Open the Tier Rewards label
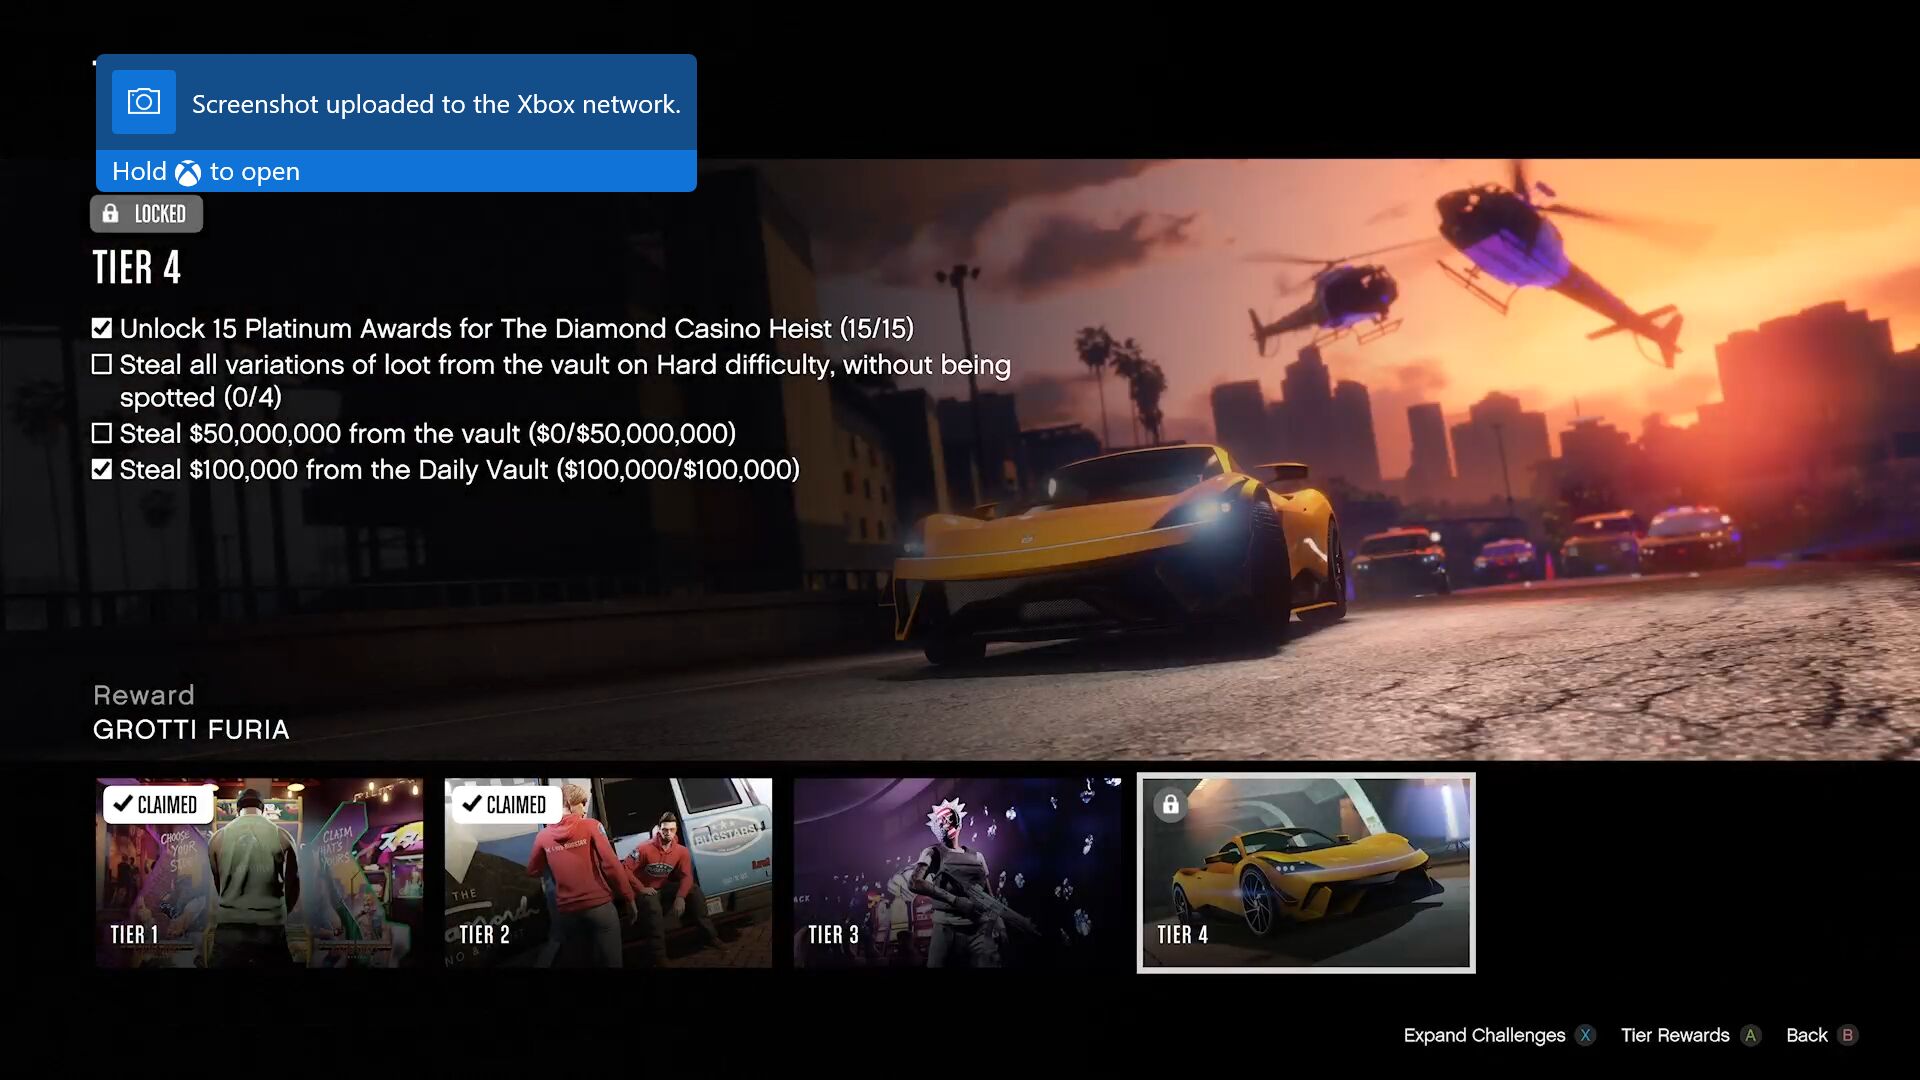The width and height of the screenshot is (1920, 1080). 1675,1035
